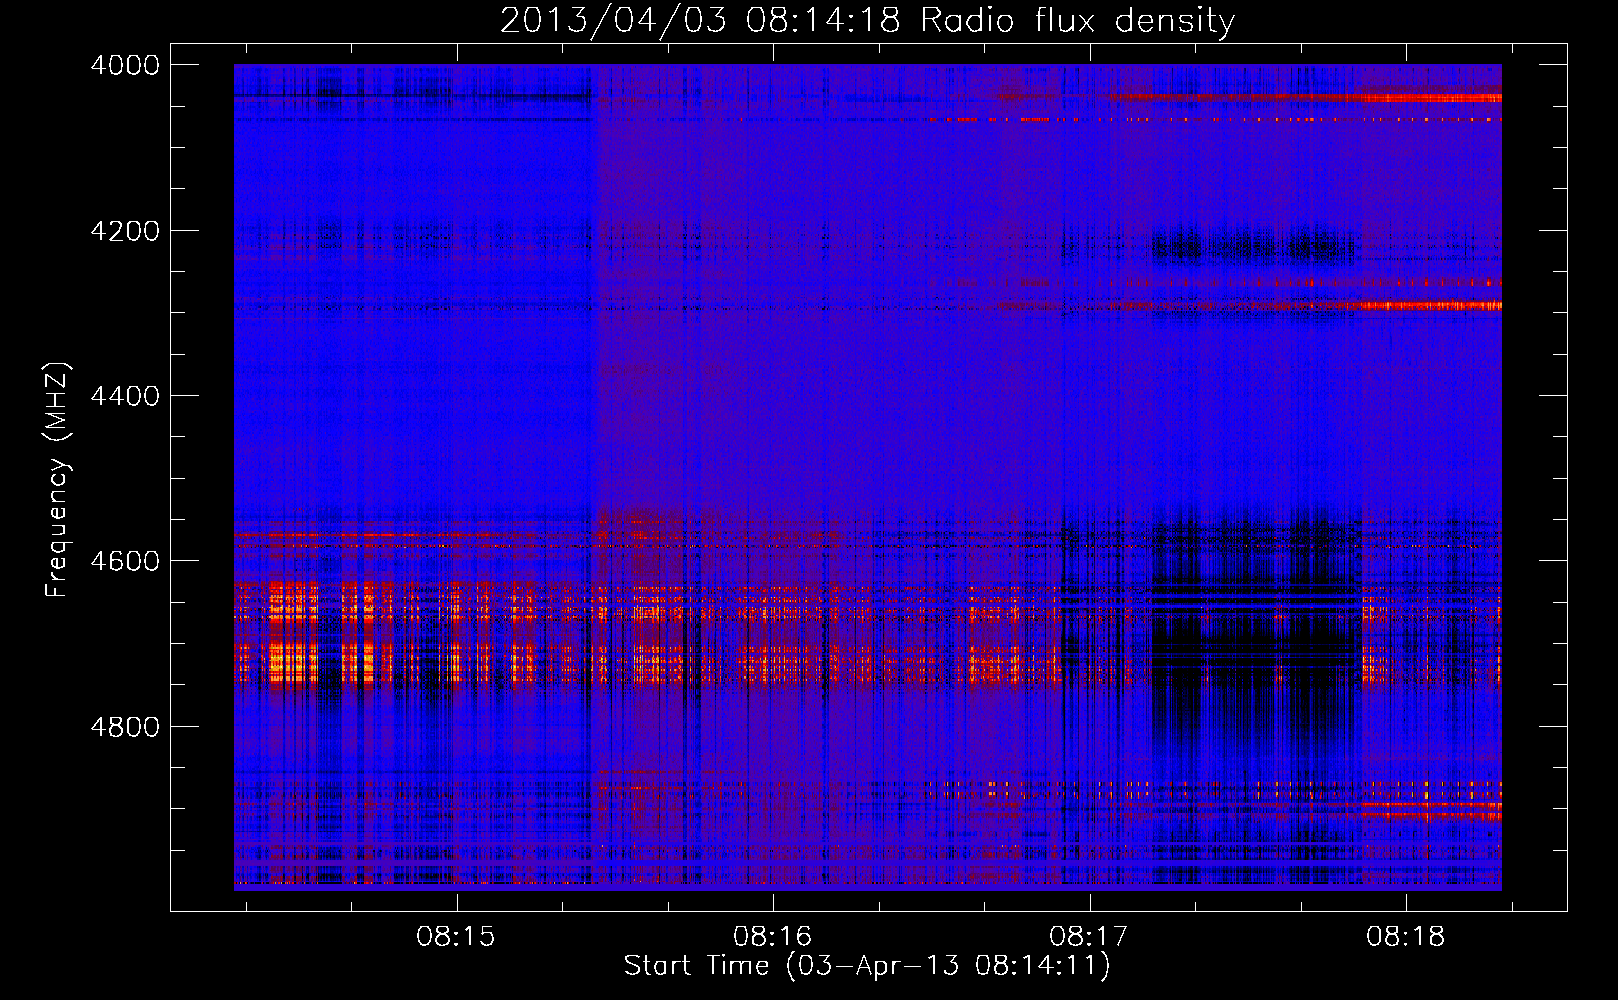
Task: Click the 08:16 time axis label
Action: click(772, 937)
